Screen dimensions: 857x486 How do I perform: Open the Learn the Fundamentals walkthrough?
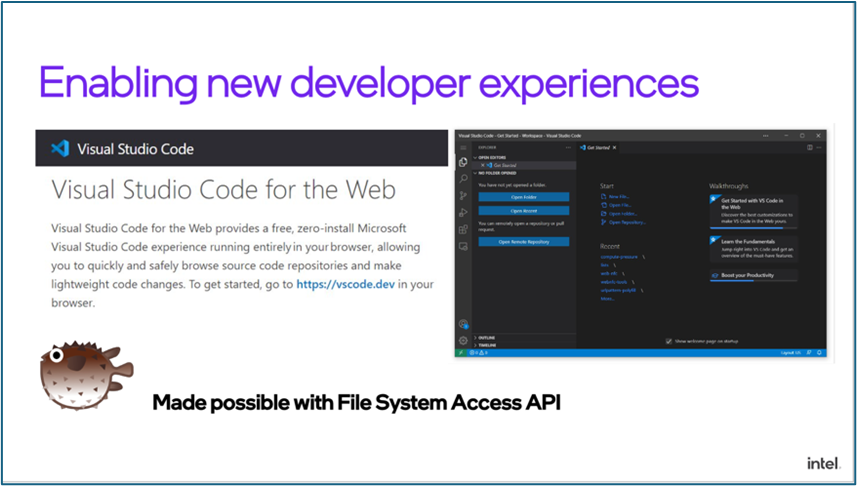(x=753, y=249)
